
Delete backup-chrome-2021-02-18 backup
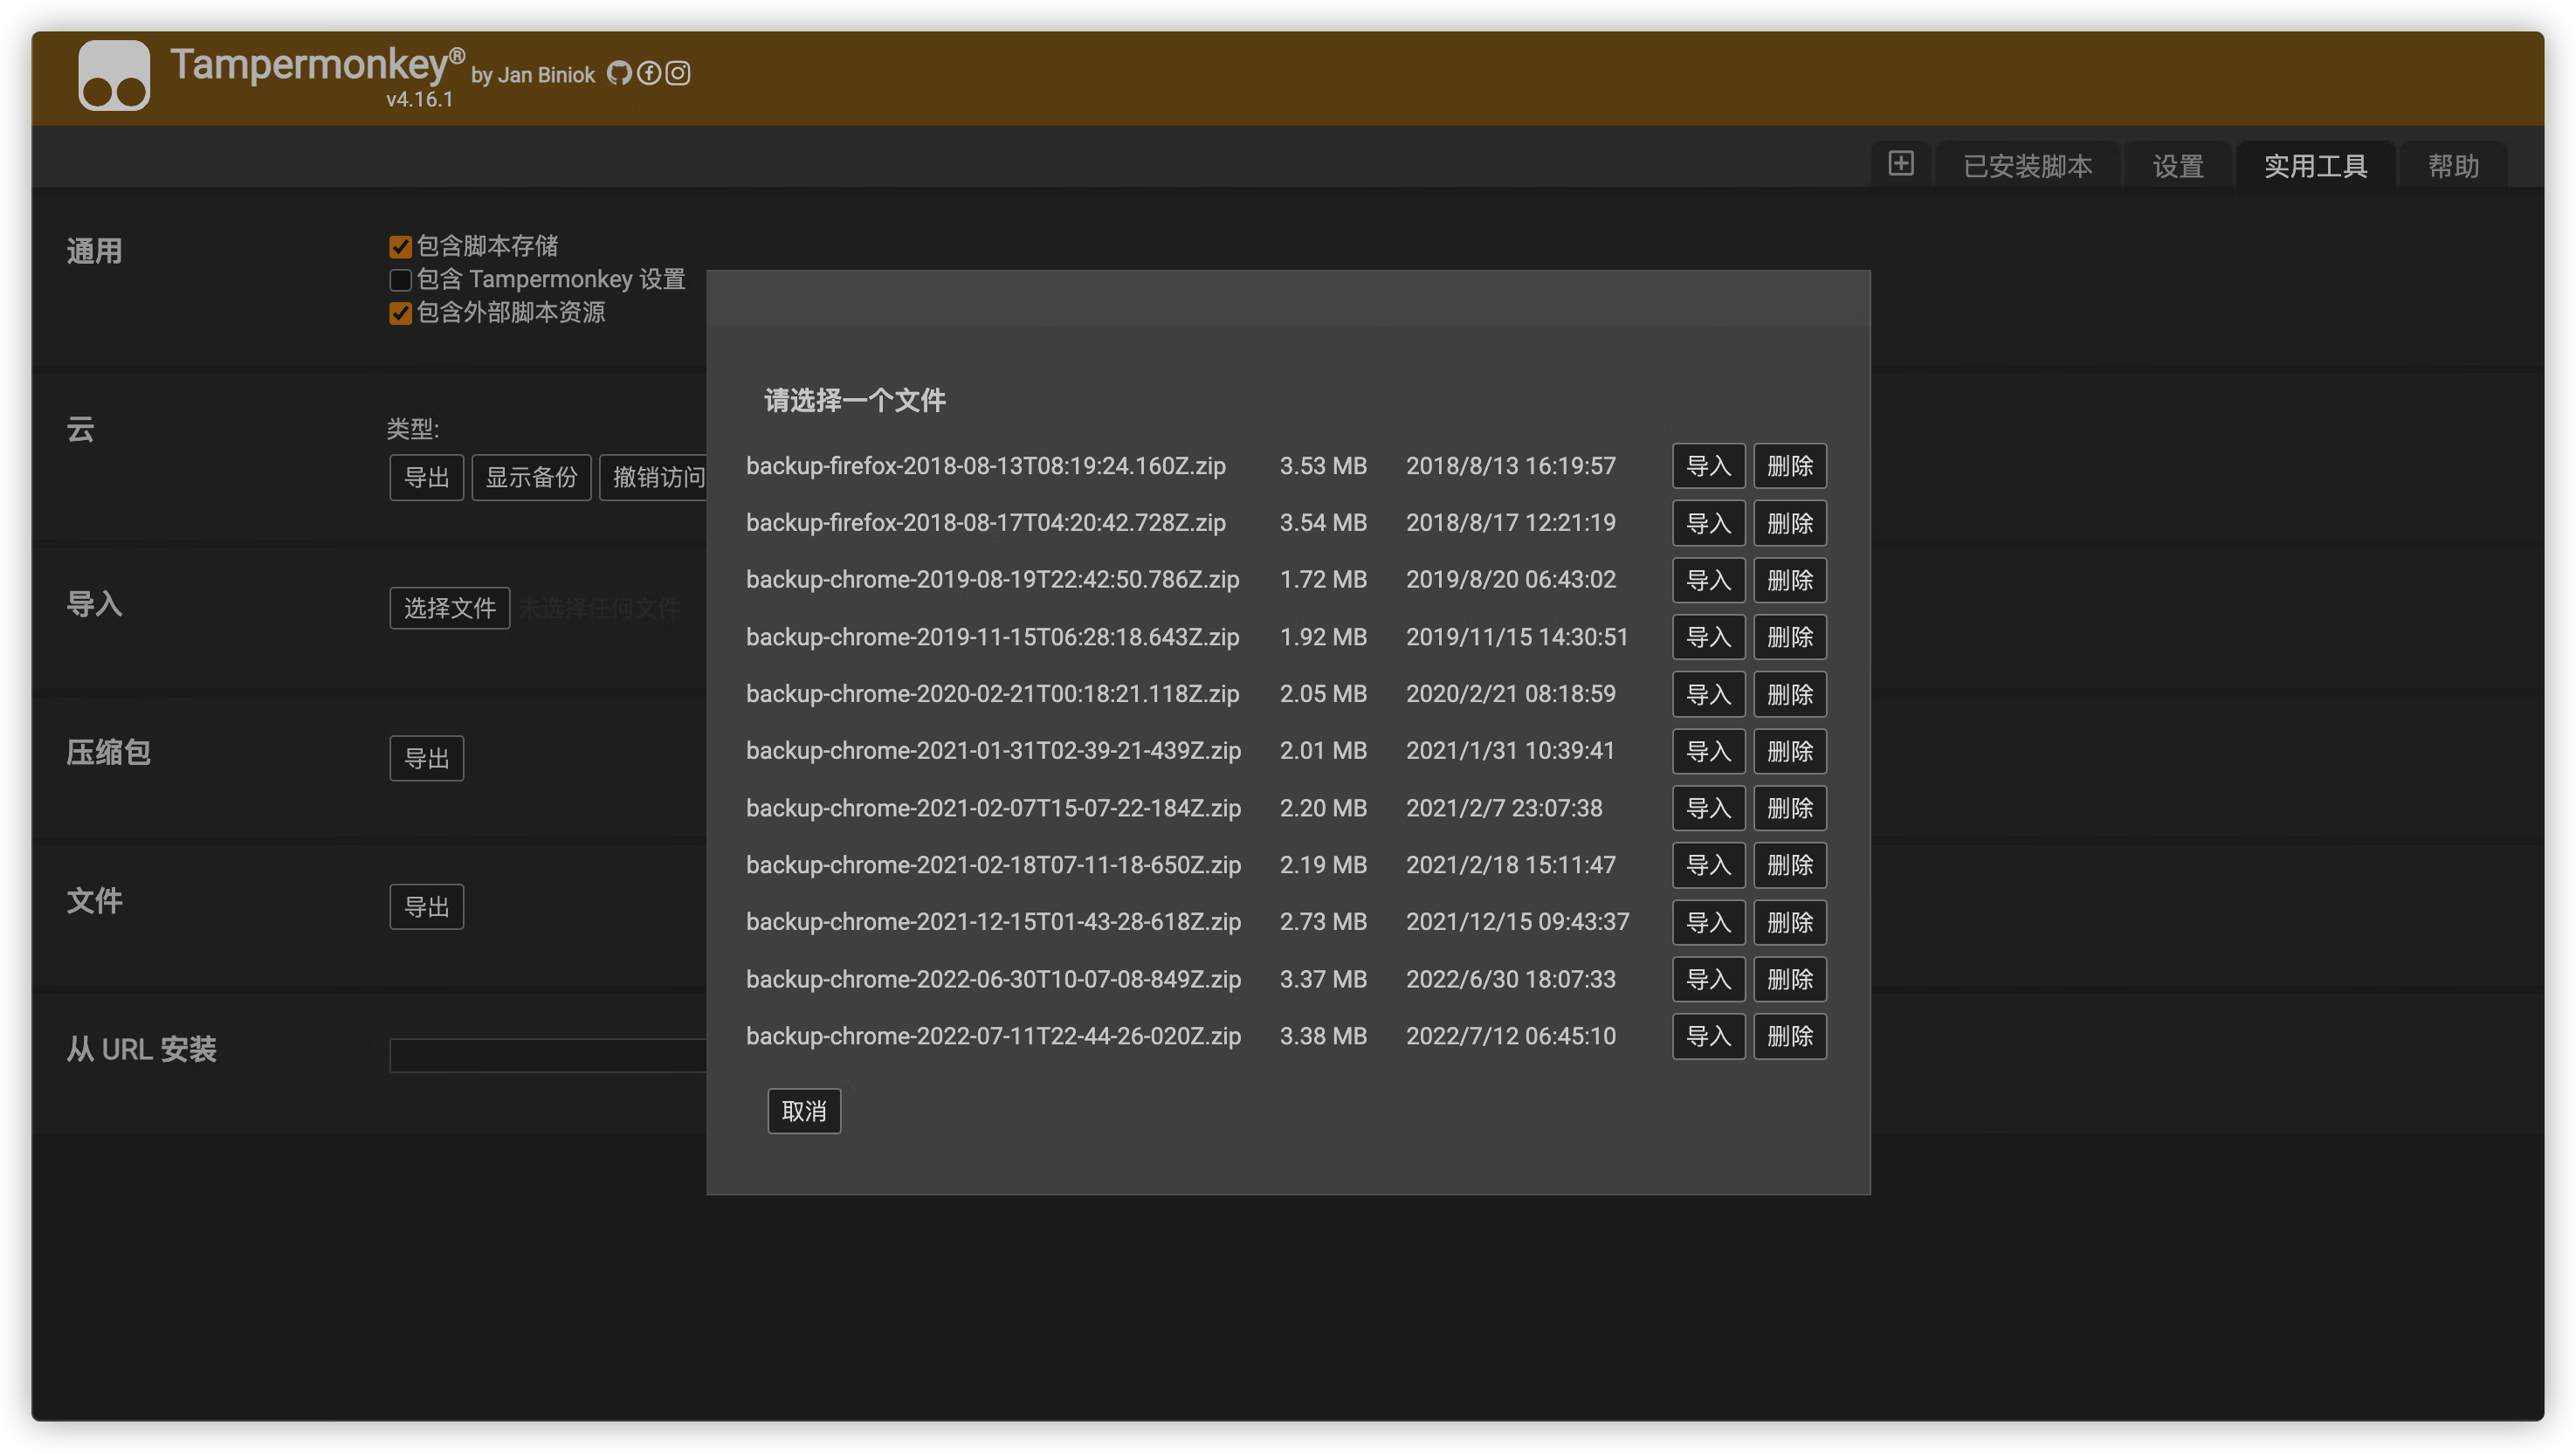(1790, 865)
